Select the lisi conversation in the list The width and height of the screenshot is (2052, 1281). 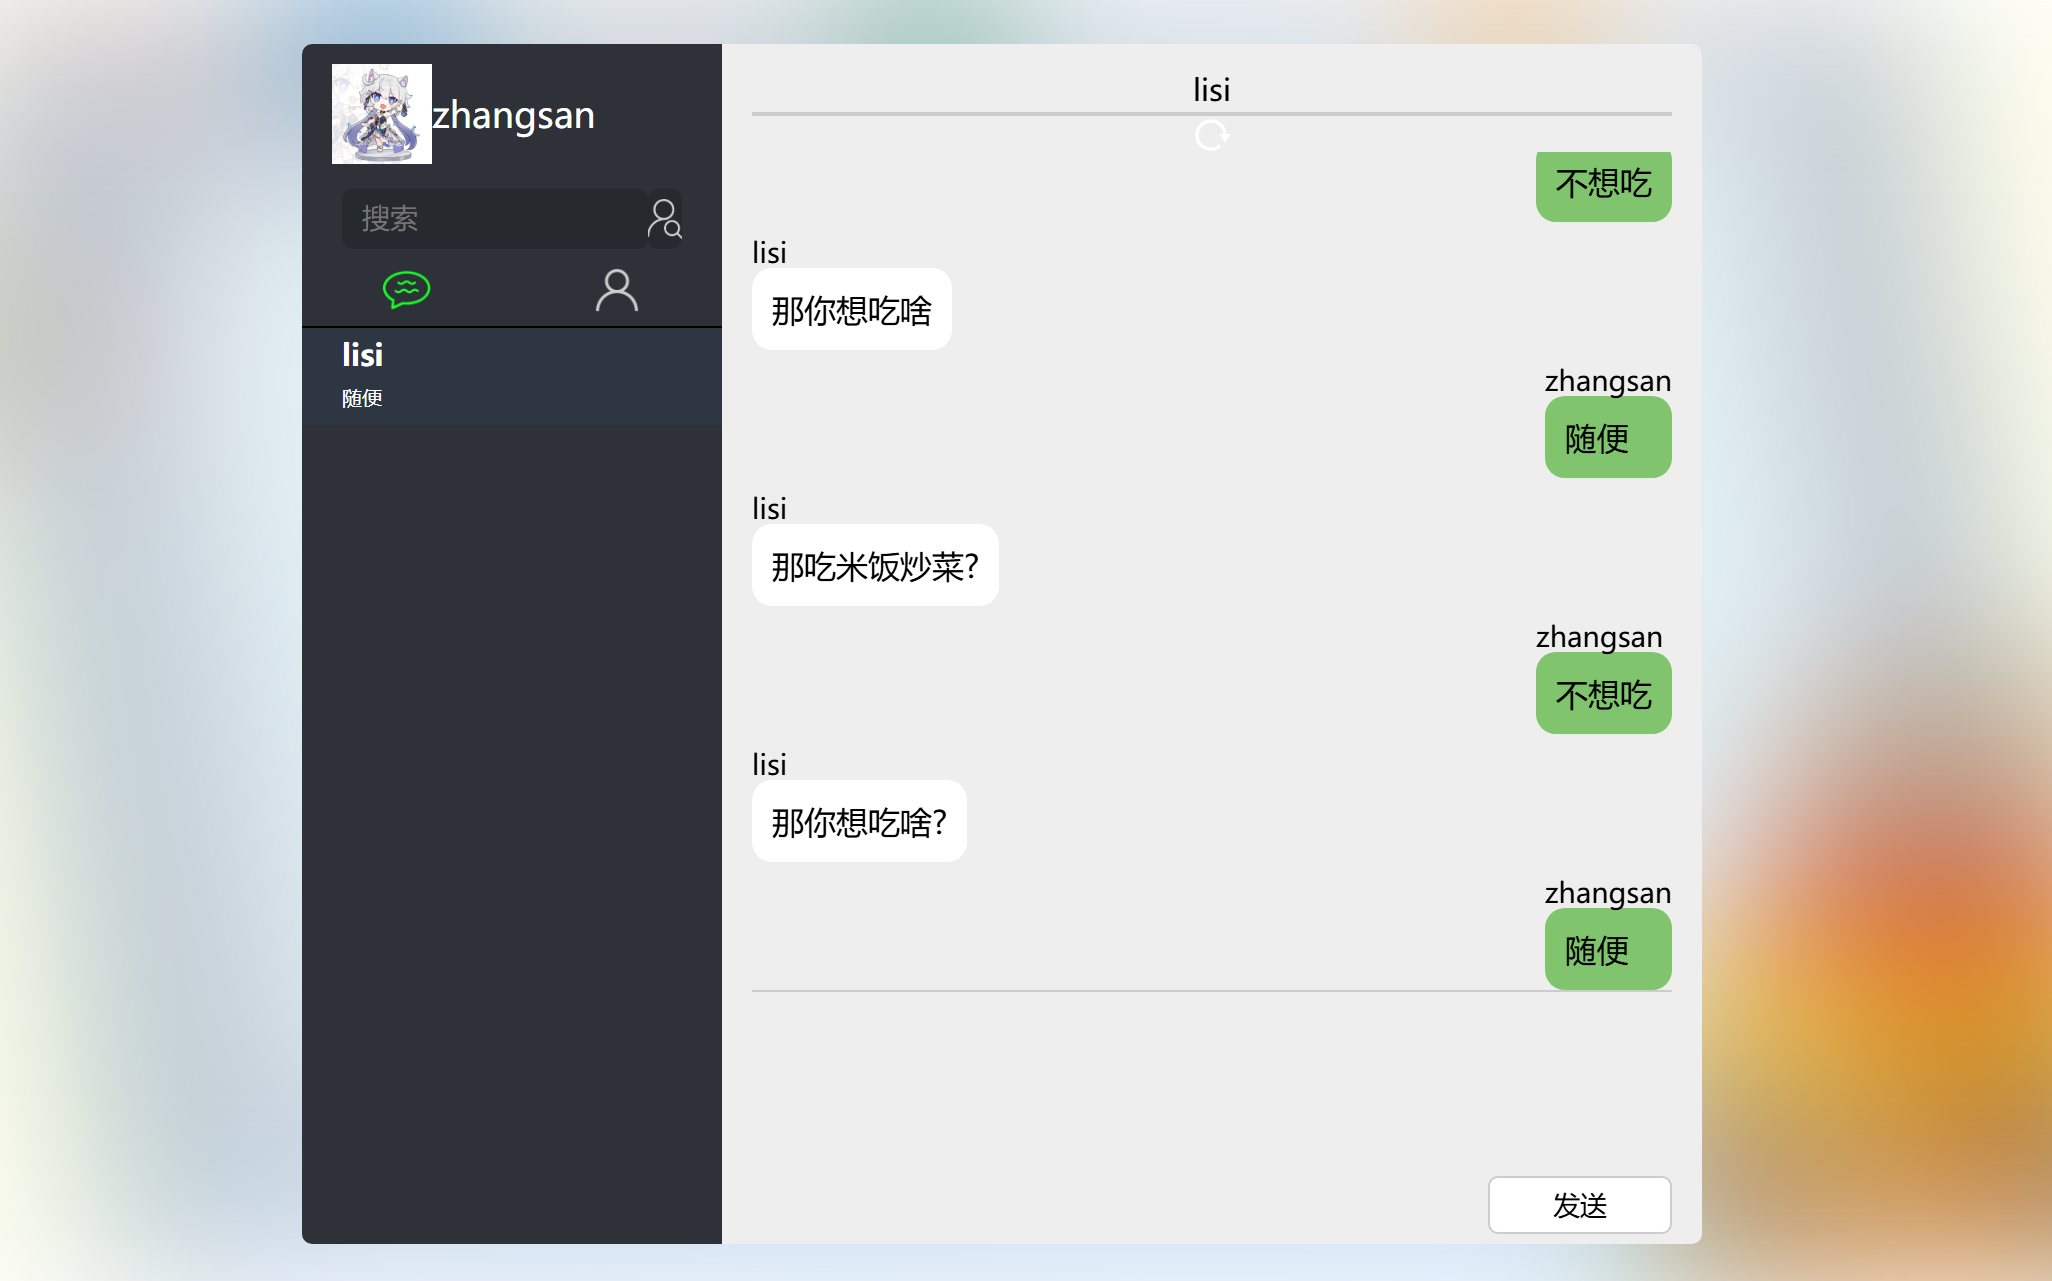point(512,376)
